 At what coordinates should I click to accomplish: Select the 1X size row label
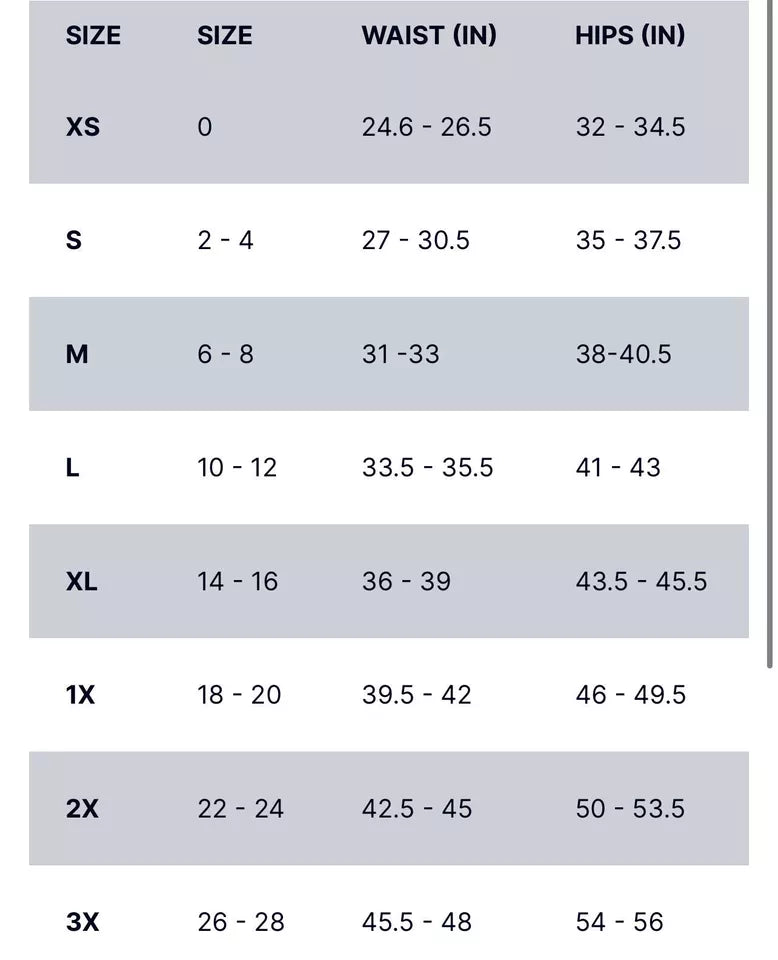(x=81, y=695)
